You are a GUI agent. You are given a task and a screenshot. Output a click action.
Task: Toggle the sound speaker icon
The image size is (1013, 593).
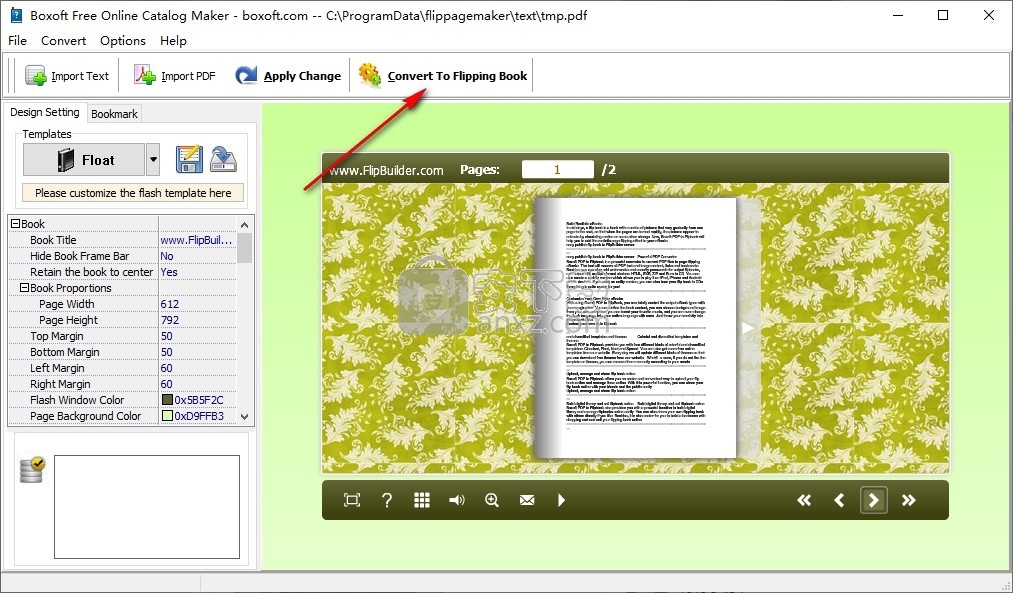tap(457, 500)
